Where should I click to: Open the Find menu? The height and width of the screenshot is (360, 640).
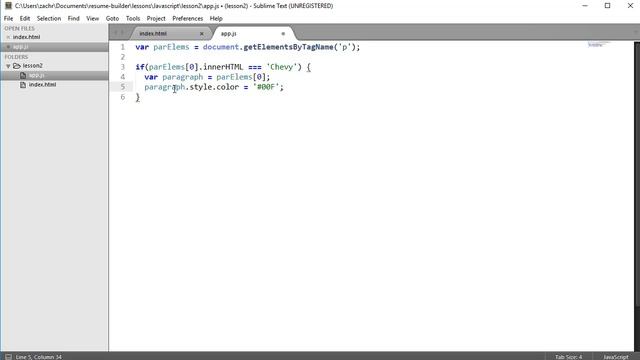click(73, 18)
